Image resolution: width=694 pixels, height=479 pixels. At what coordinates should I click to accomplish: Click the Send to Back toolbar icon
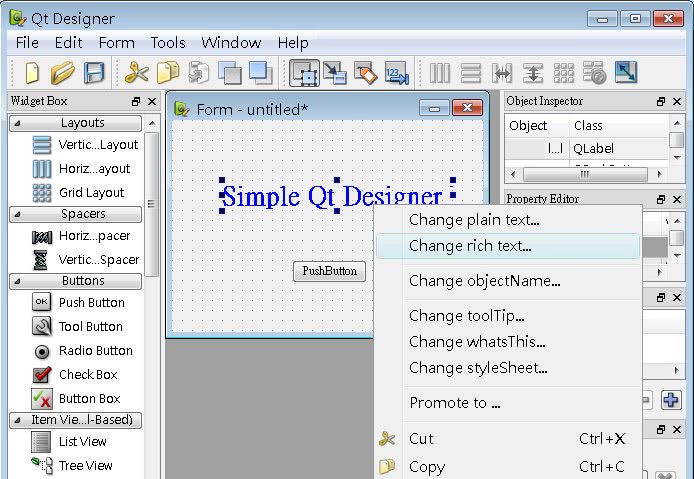coord(230,73)
